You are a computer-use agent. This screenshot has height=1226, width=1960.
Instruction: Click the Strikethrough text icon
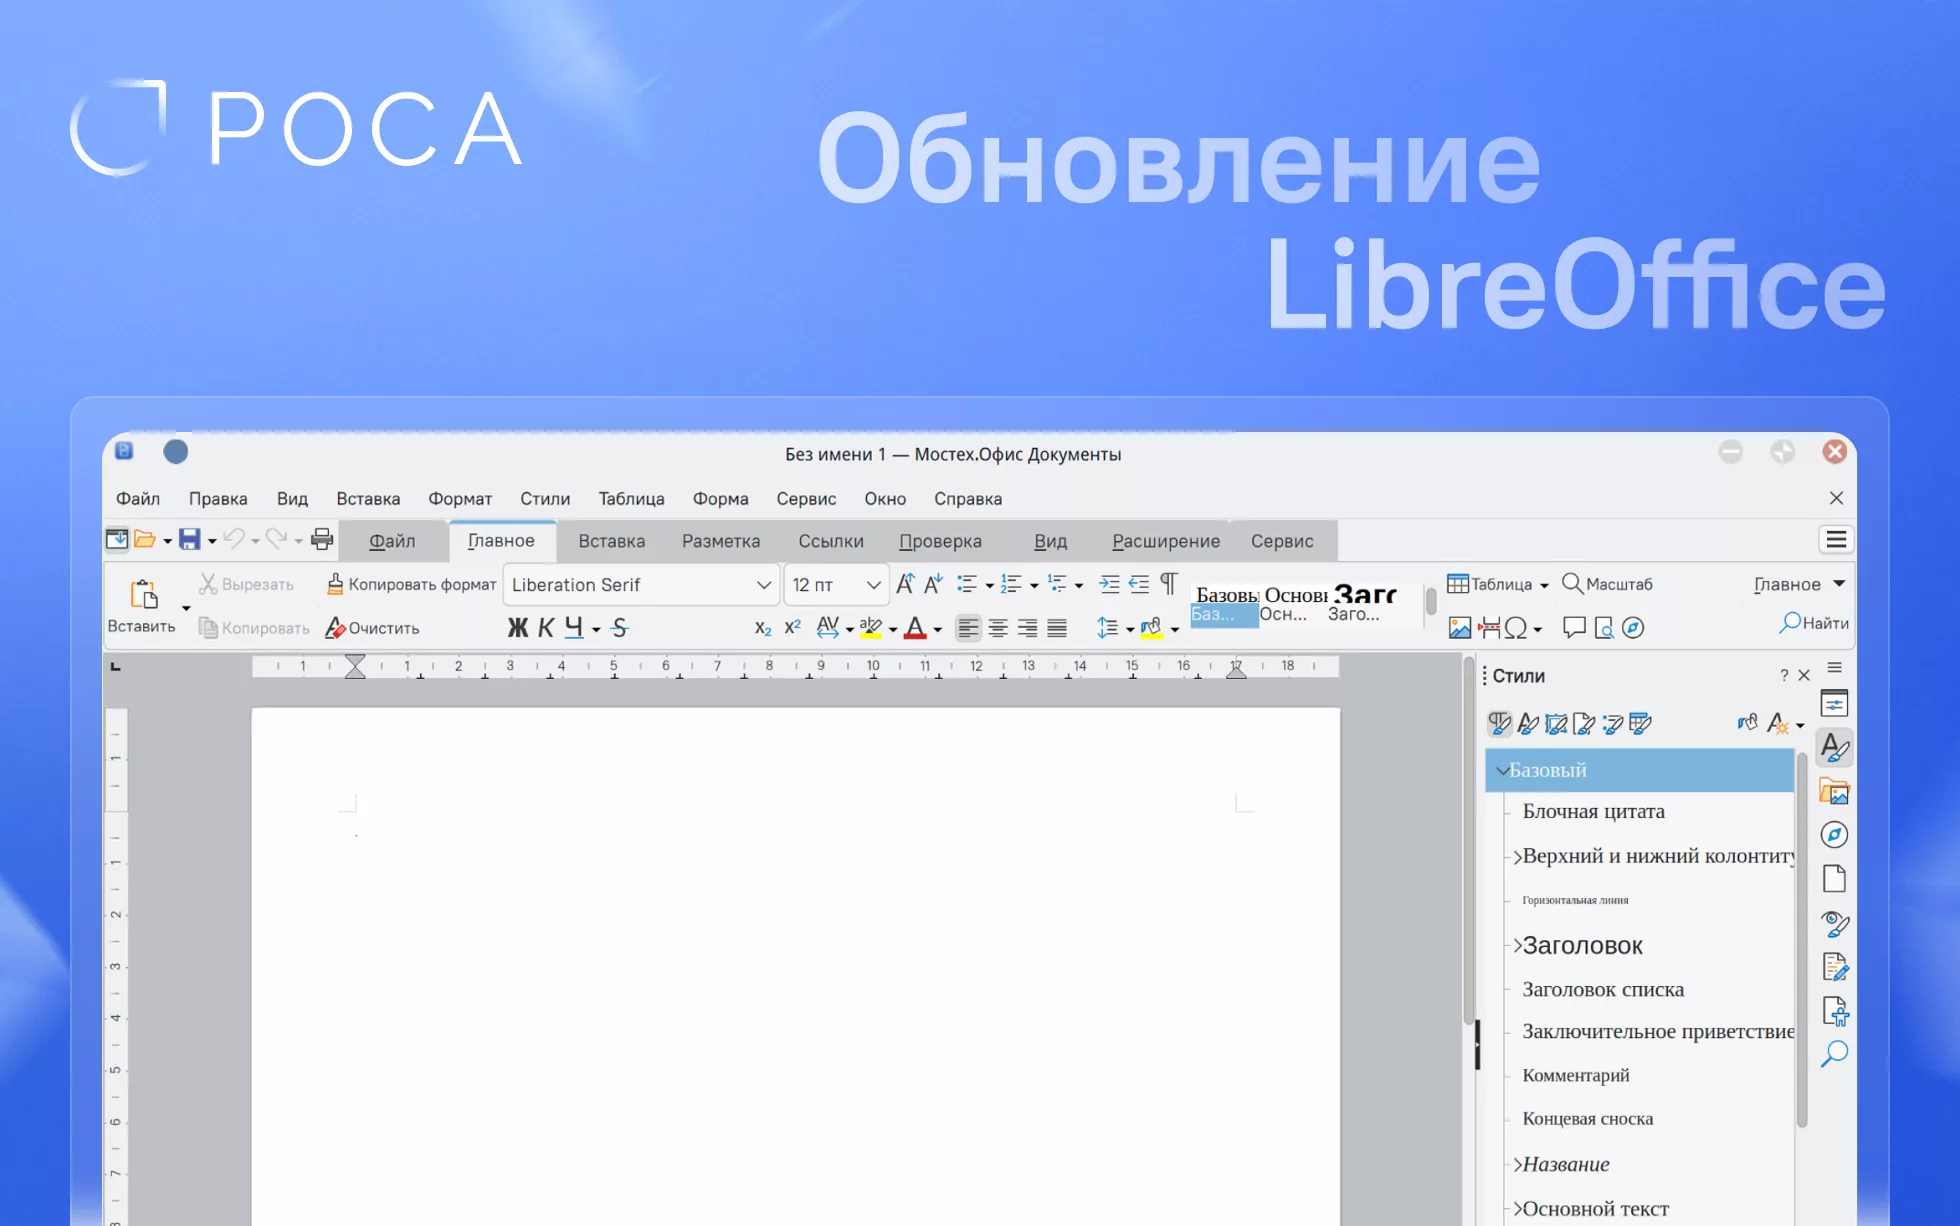pyautogui.click(x=620, y=628)
